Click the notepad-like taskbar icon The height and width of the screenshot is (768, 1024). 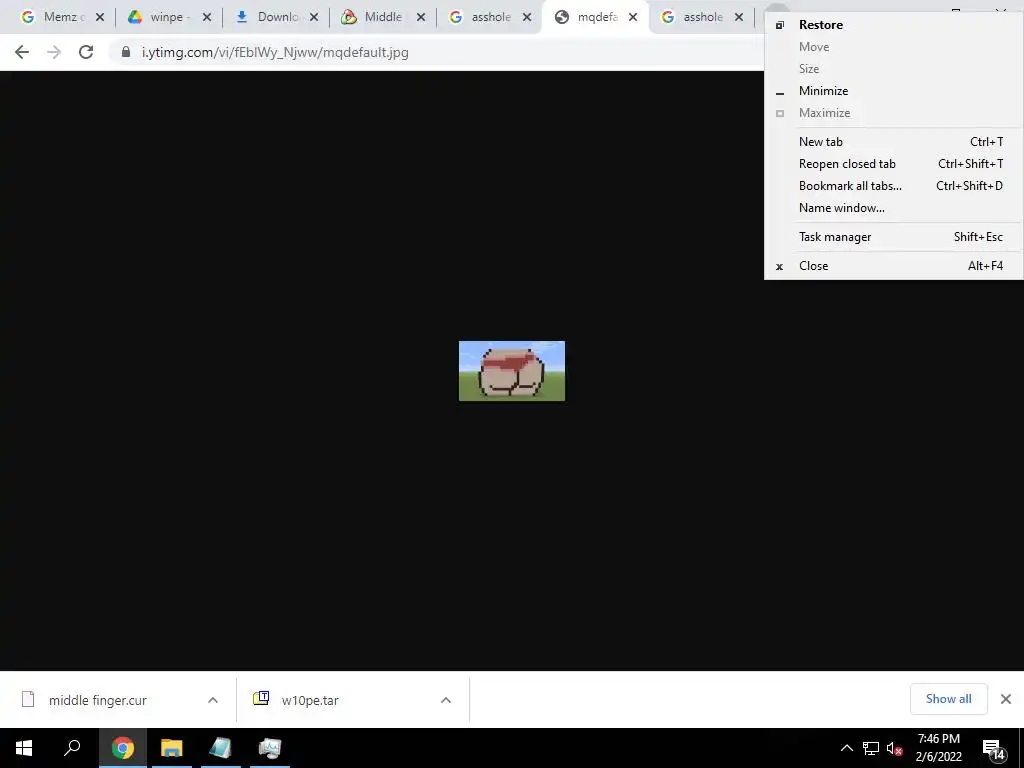tap(220, 748)
